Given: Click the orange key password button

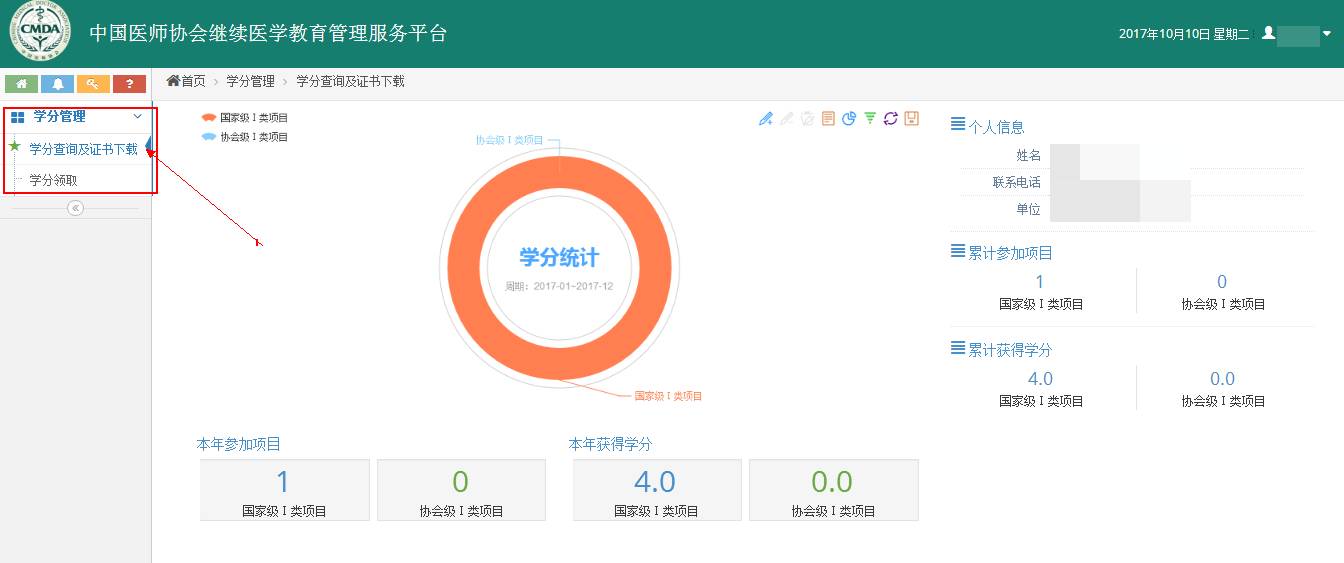Looking at the screenshot, I should click(x=93, y=84).
